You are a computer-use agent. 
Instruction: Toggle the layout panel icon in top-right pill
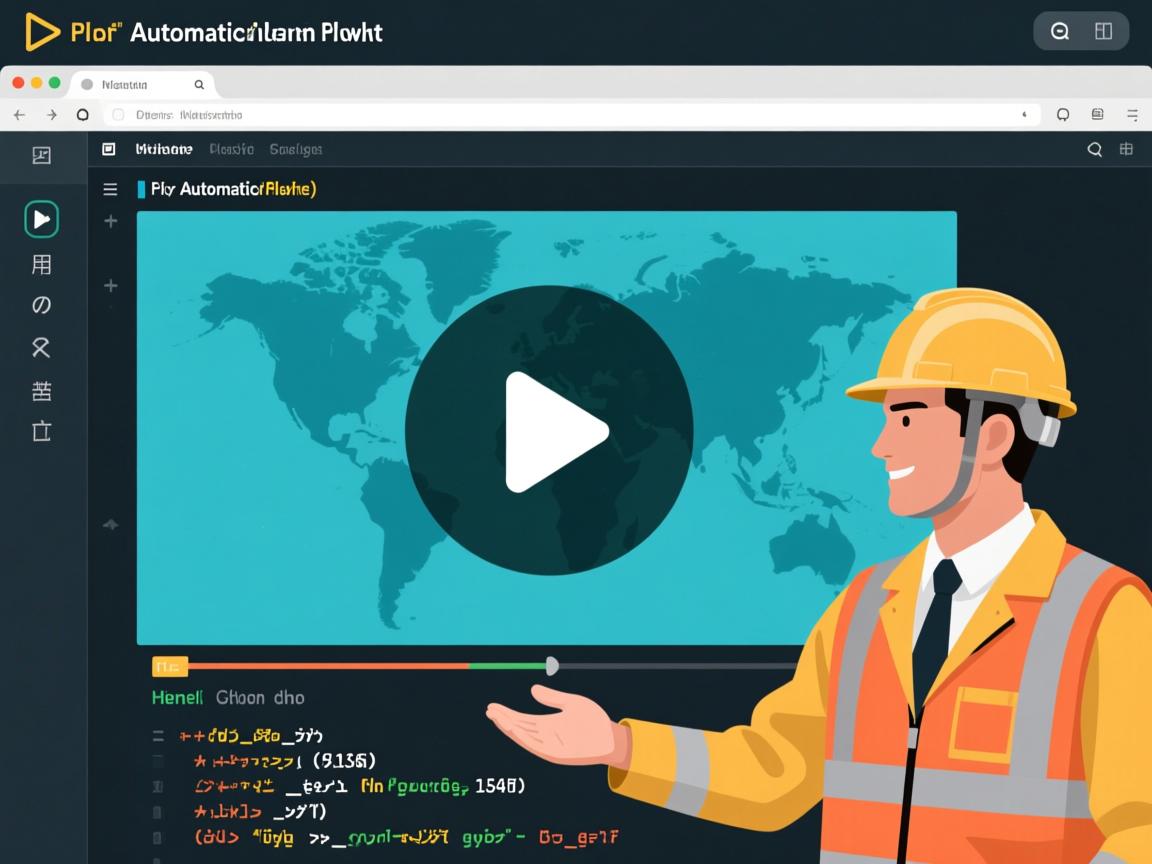pos(1103,32)
